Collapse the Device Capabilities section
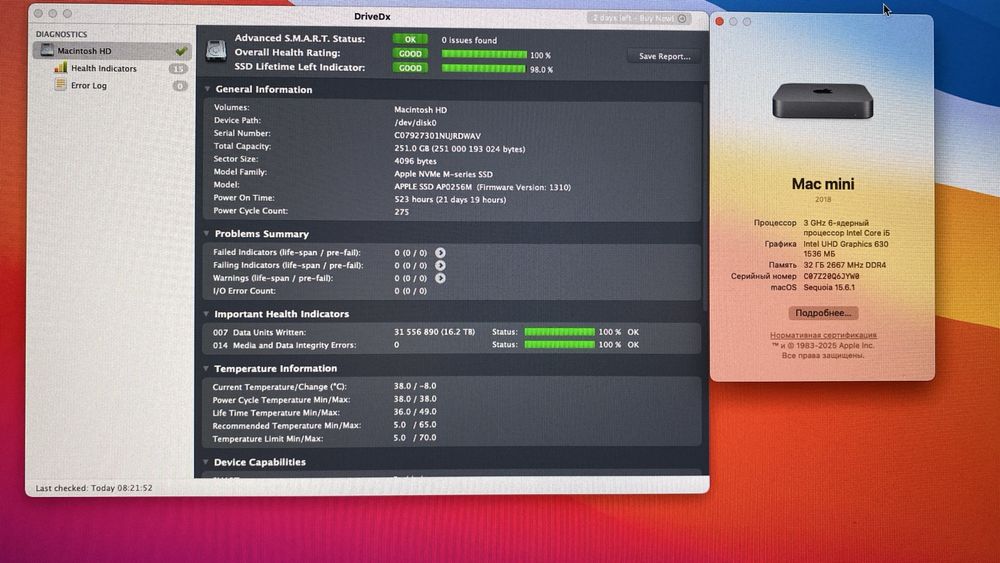1000x563 pixels. pos(205,462)
